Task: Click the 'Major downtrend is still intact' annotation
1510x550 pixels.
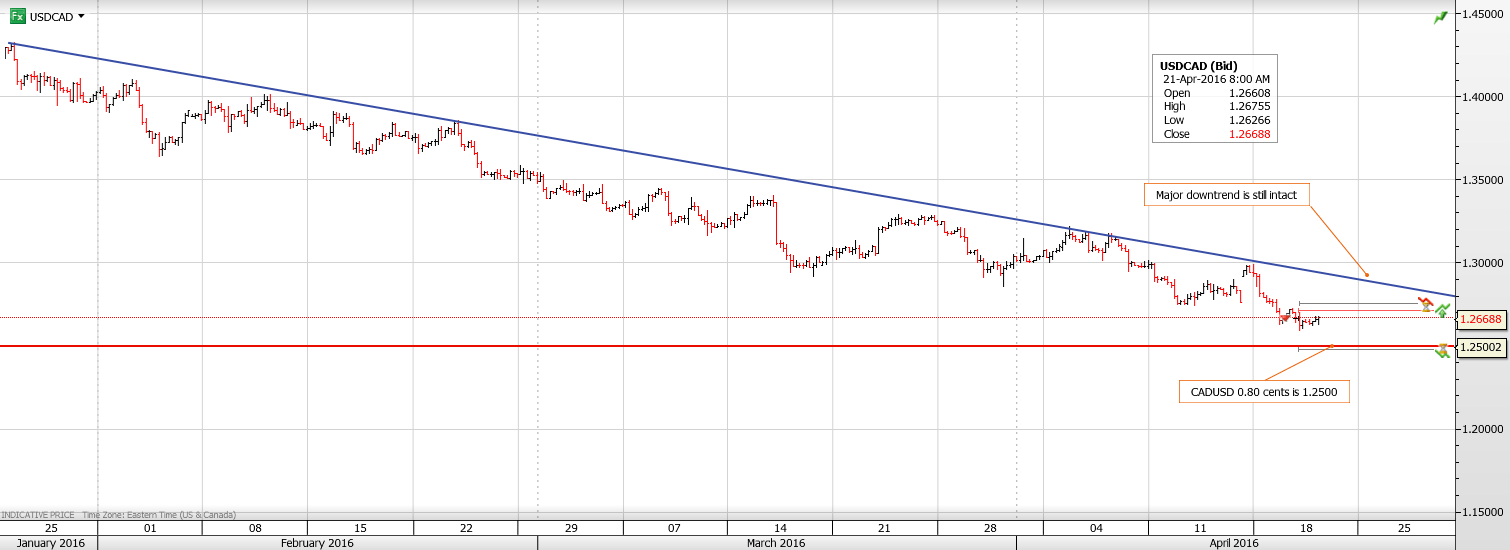Action: 1225,195
